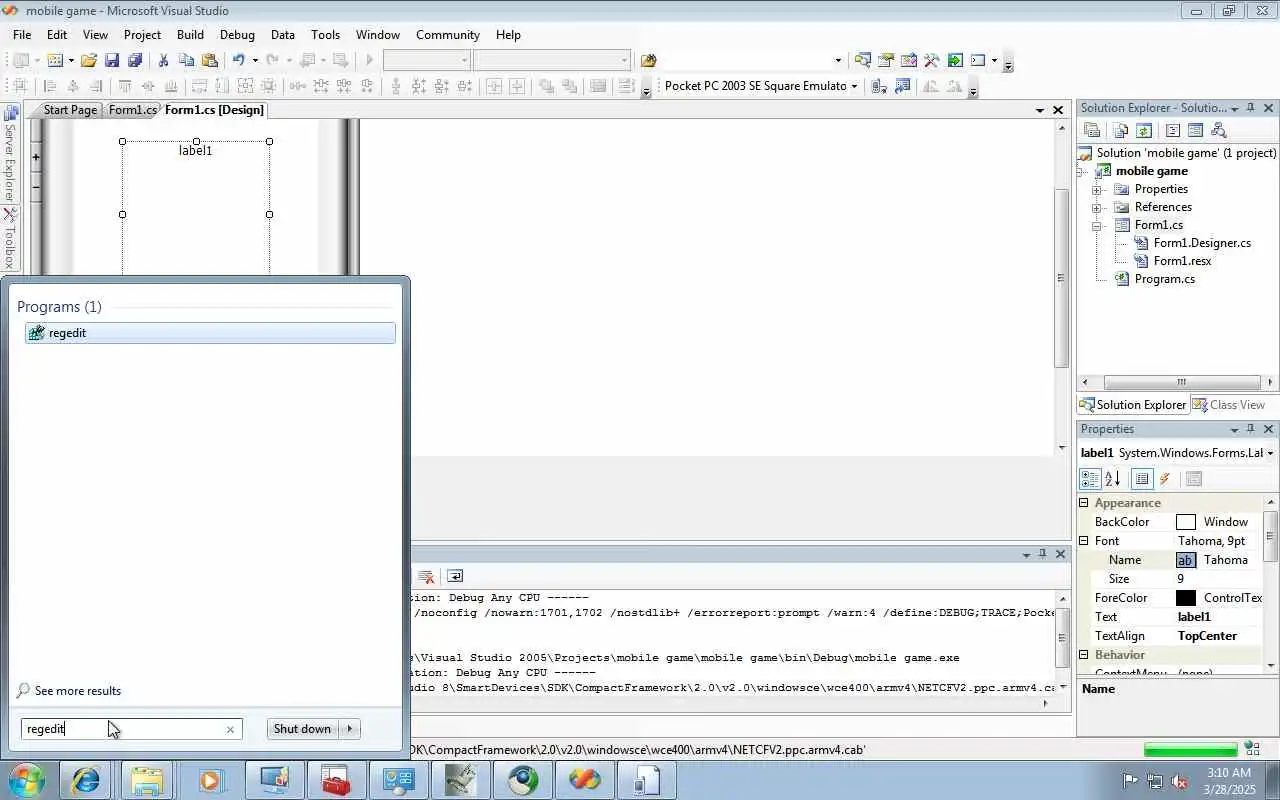
Task: Undo the last action with the blue arrow
Action: pyautogui.click(x=239, y=60)
